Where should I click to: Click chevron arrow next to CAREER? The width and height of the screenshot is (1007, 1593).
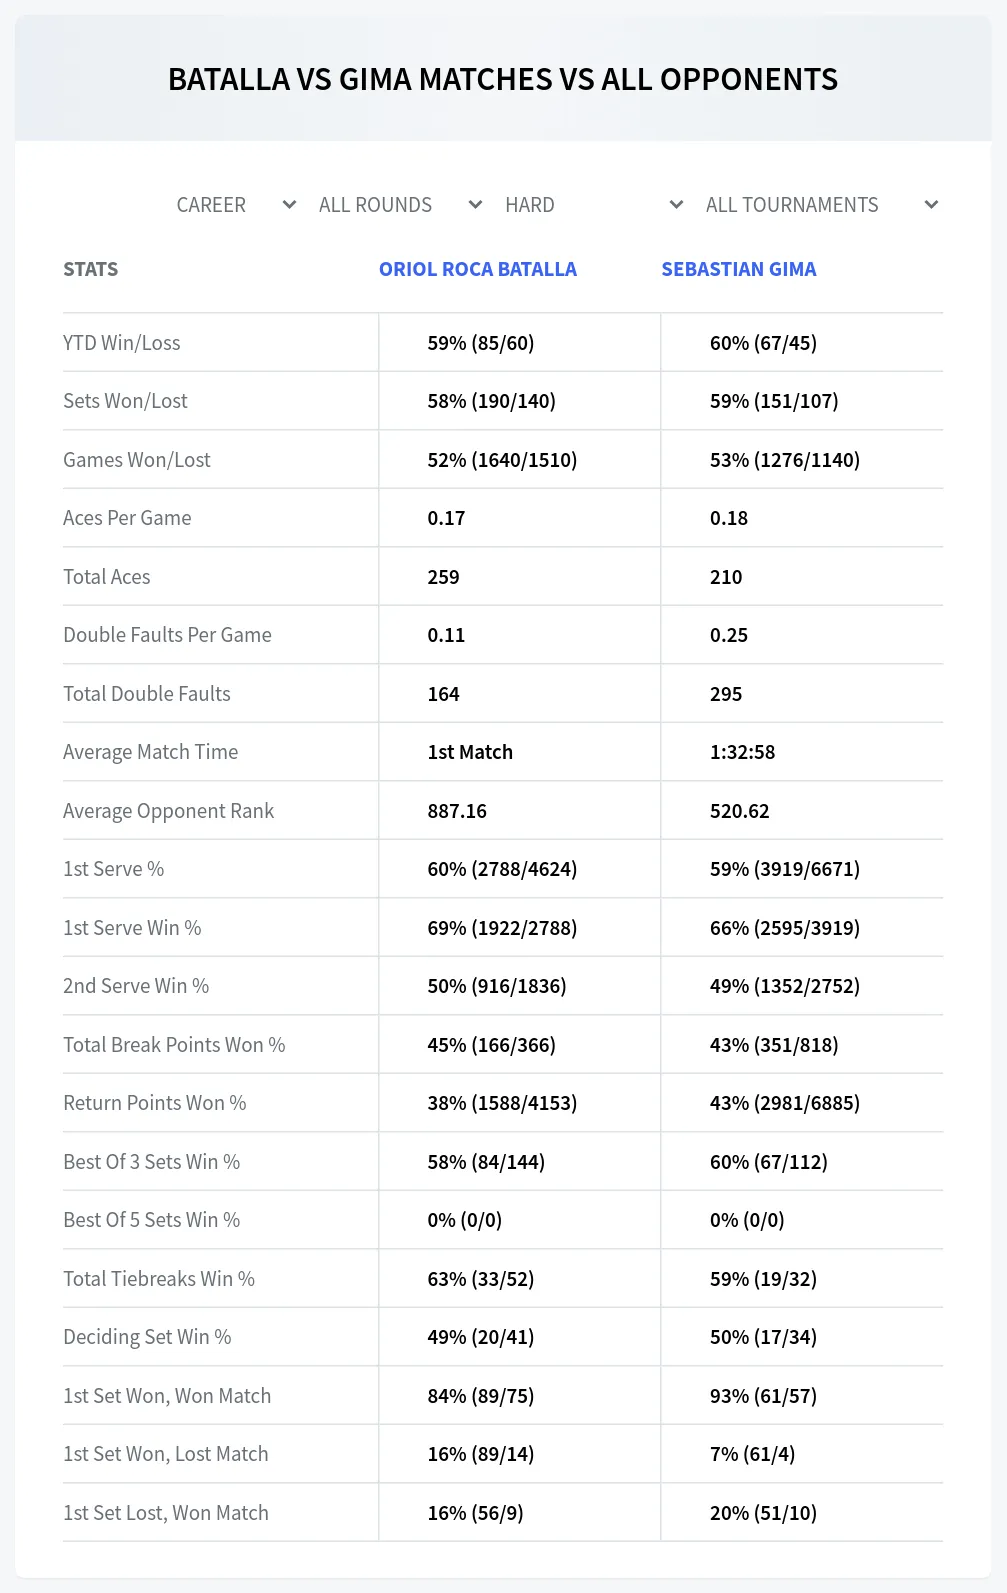click(x=289, y=205)
